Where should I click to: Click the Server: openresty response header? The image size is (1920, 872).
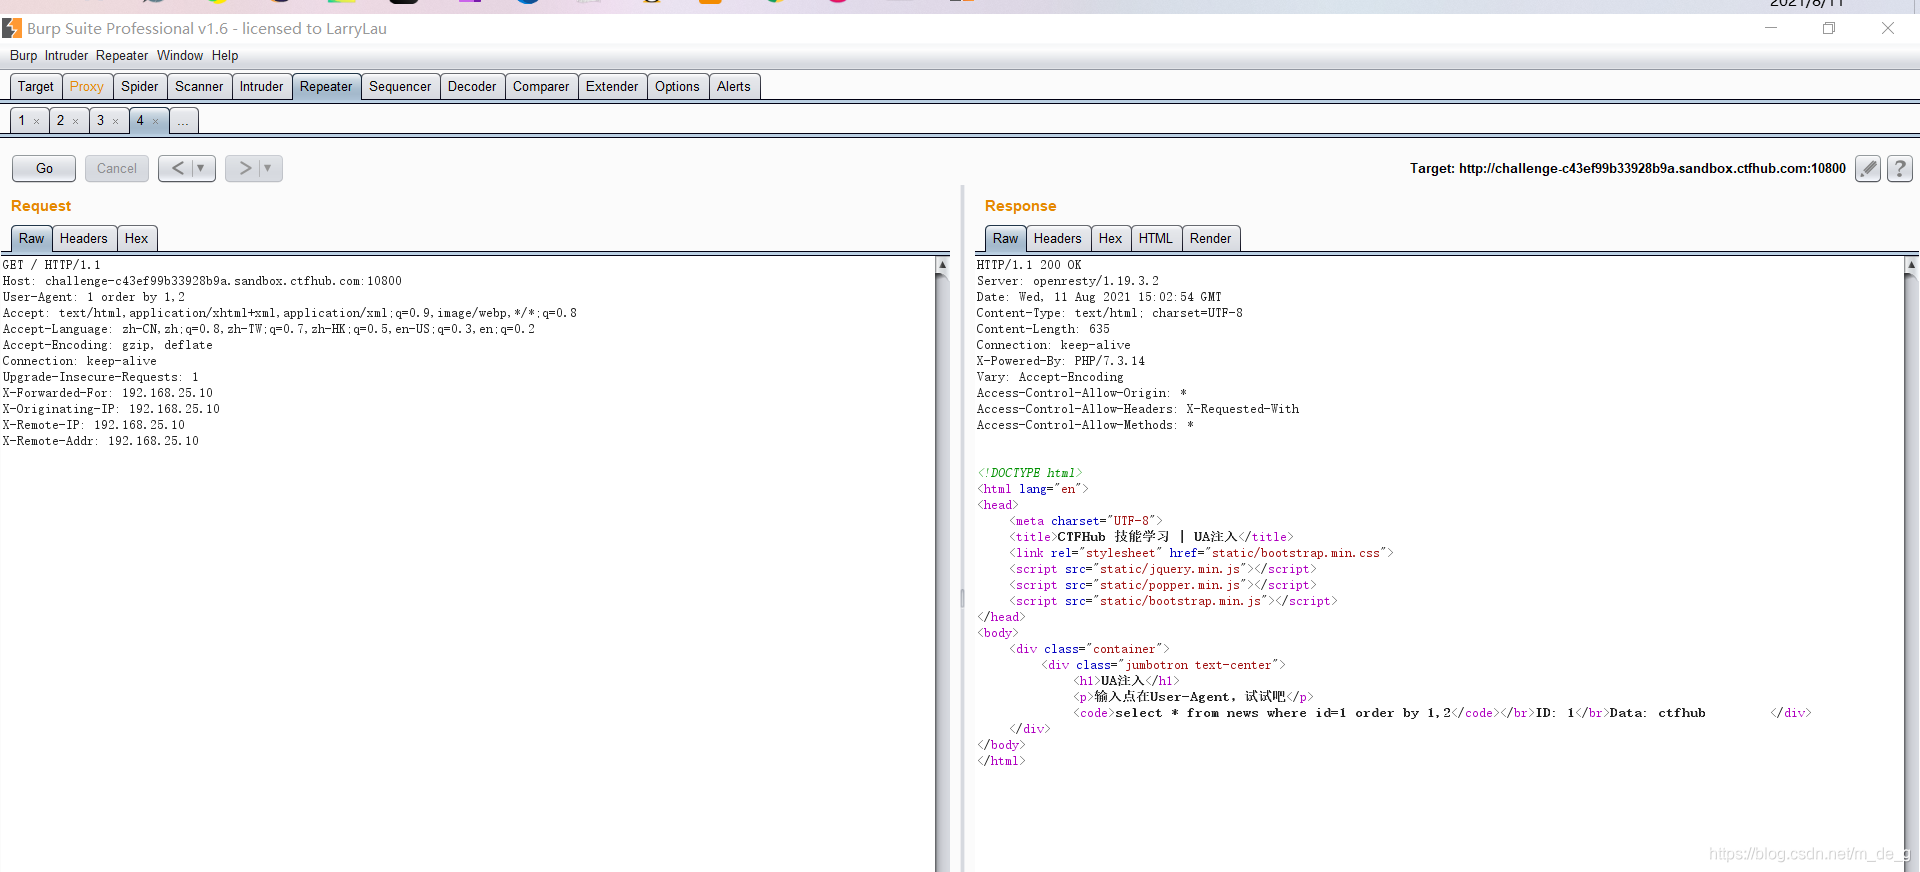pos(1068,281)
